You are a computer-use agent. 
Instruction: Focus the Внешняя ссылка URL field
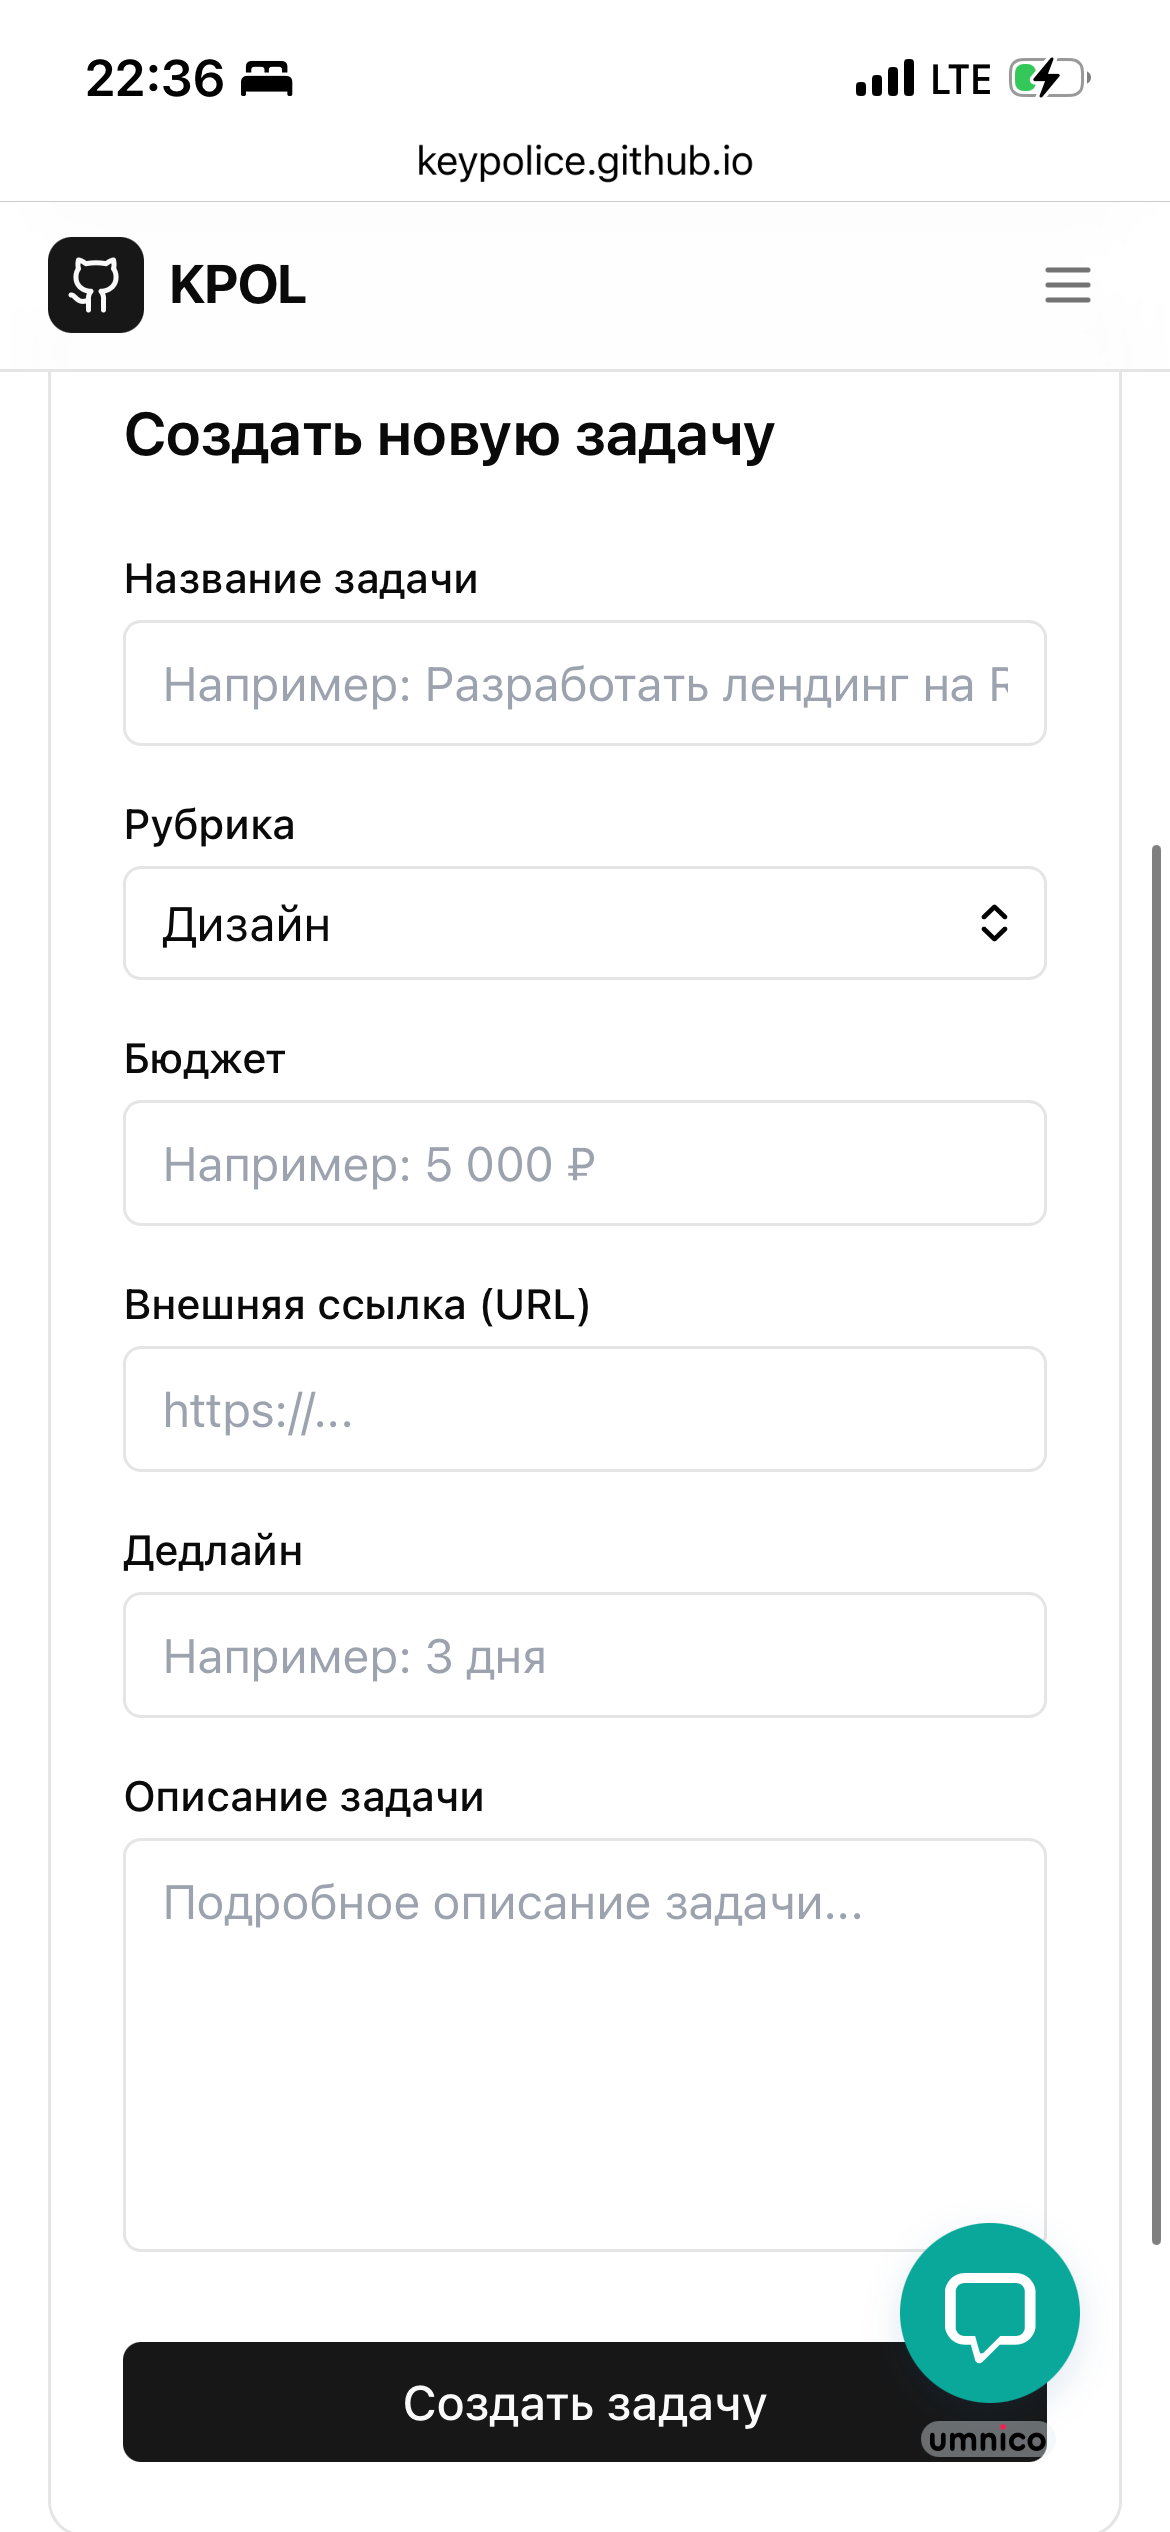584,1409
